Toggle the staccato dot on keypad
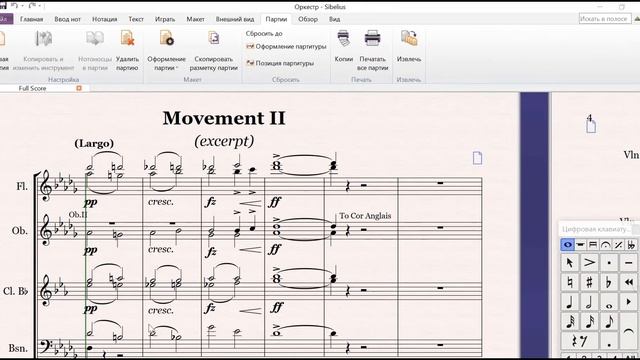Viewport: 640px width, 360px height. 609,262
